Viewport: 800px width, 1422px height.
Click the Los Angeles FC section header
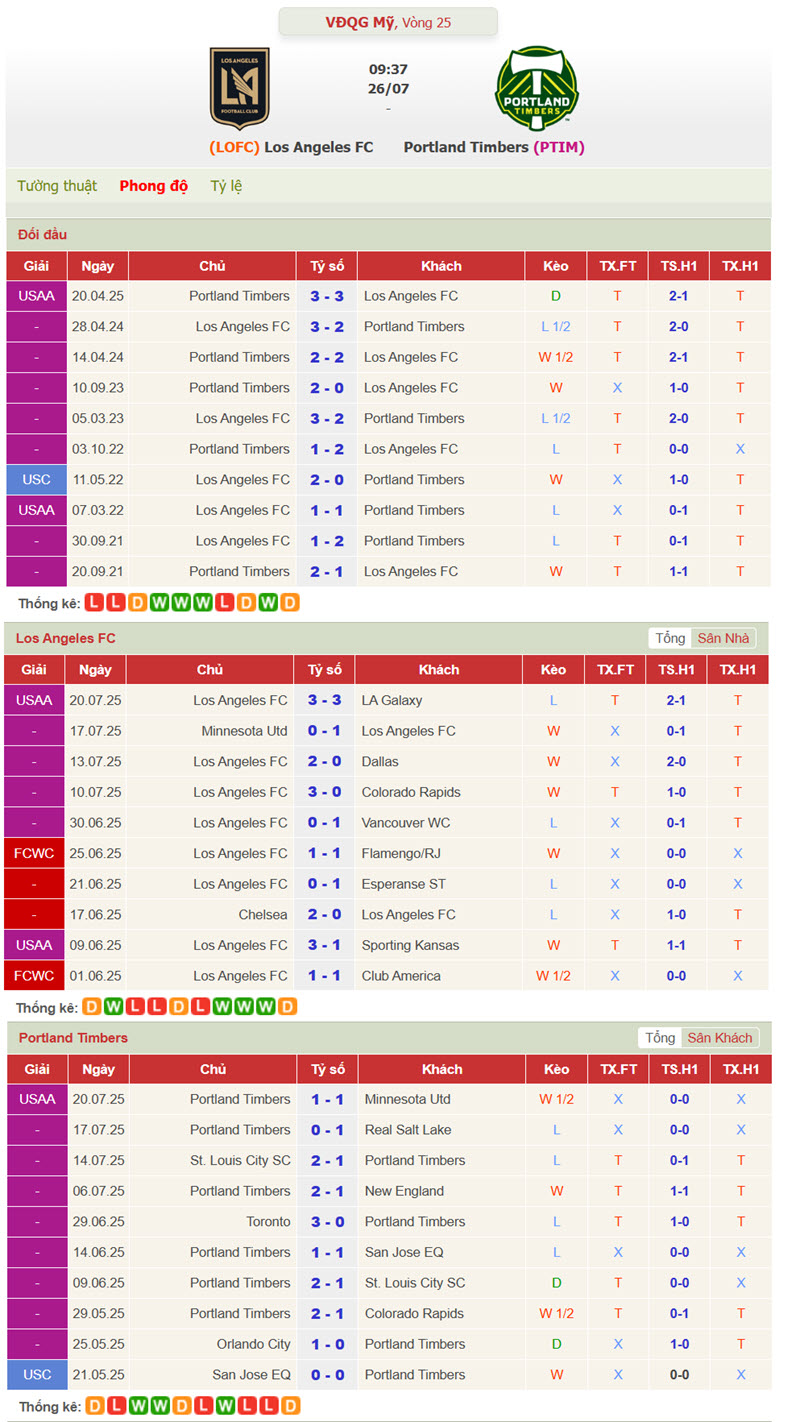tap(65, 638)
